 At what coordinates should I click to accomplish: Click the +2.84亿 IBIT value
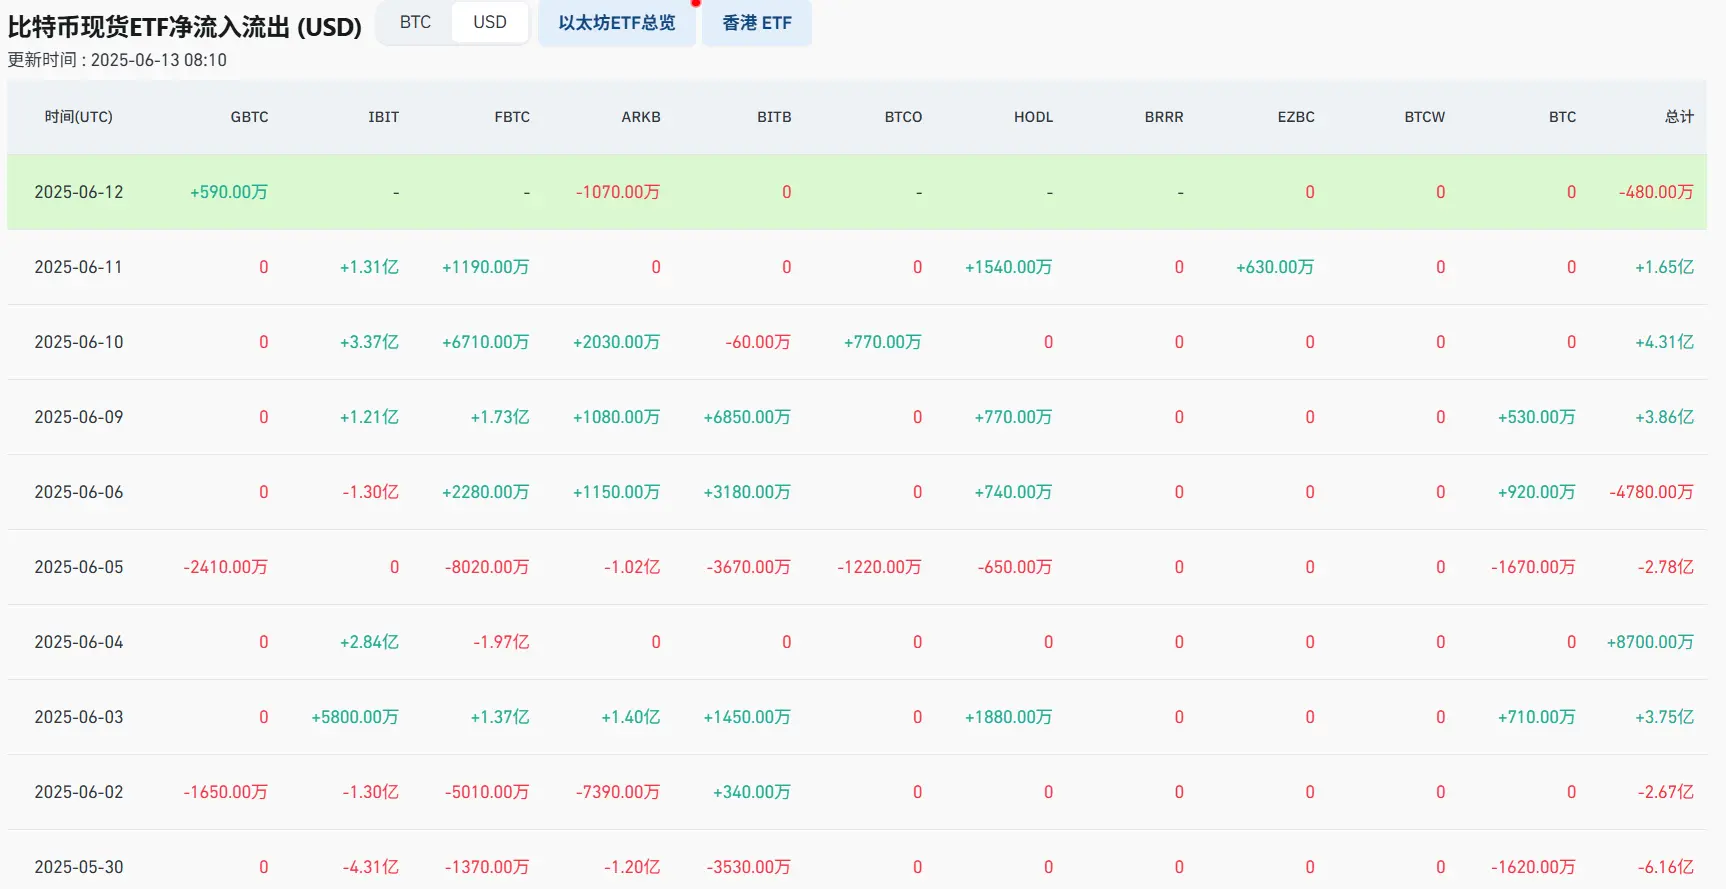(x=369, y=642)
